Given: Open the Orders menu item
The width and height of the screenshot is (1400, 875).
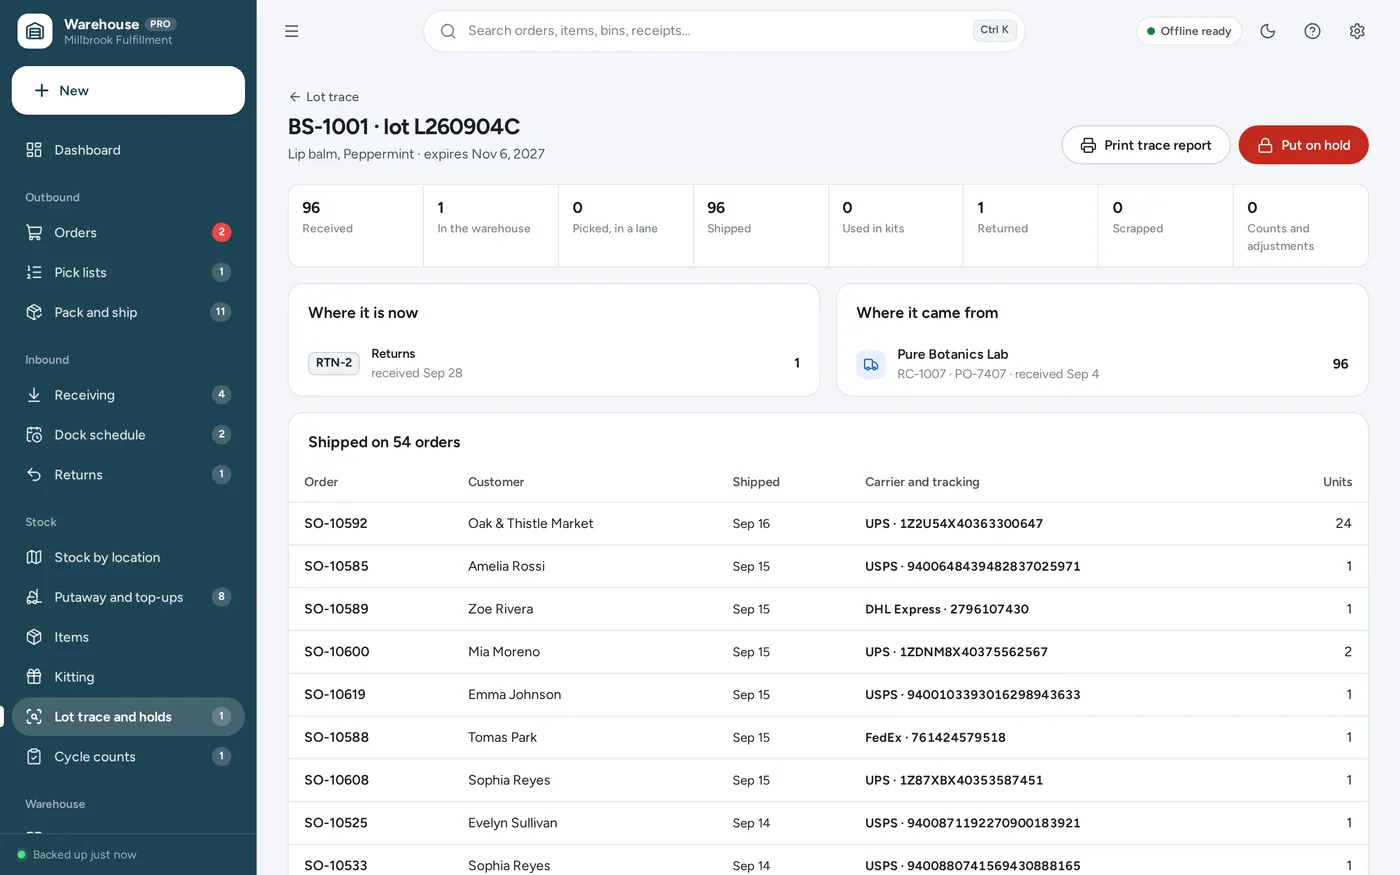Looking at the screenshot, I should [x=128, y=233].
